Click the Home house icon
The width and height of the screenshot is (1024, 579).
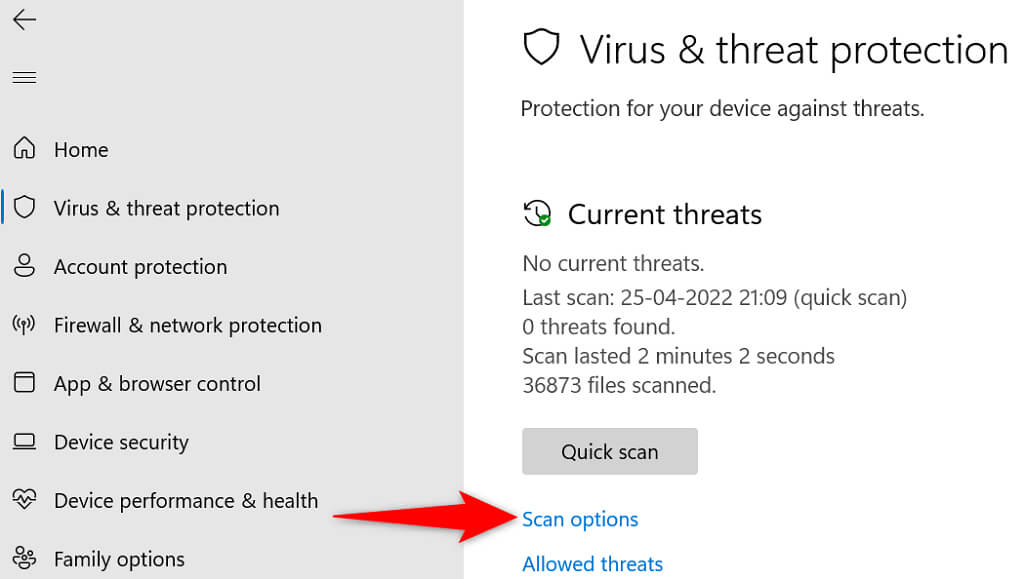[x=24, y=149]
